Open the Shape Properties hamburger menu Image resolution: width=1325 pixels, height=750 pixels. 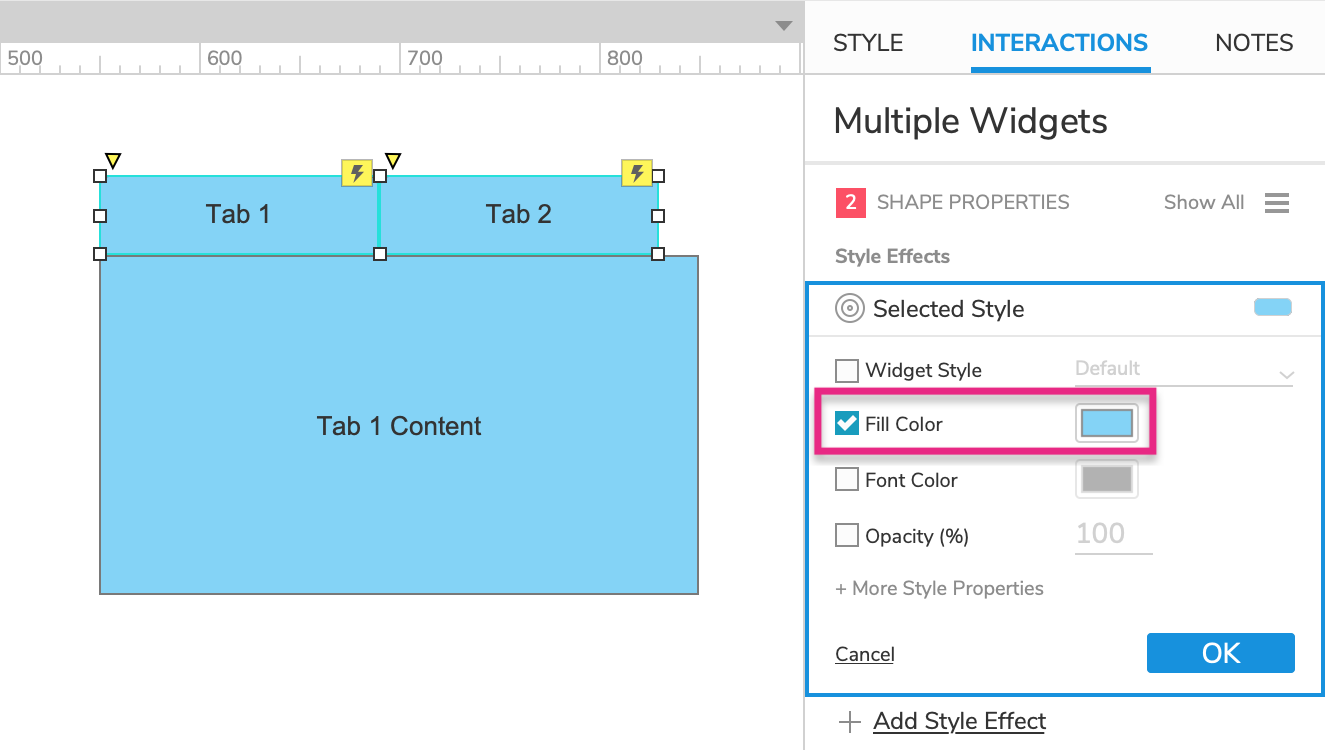(x=1276, y=203)
